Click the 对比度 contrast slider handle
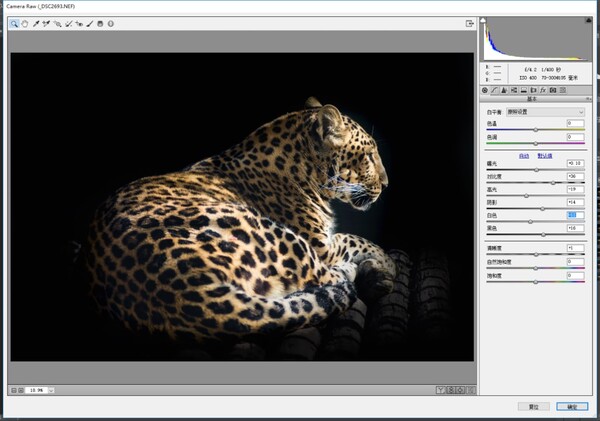The width and height of the screenshot is (600, 421). (x=553, y=183)
